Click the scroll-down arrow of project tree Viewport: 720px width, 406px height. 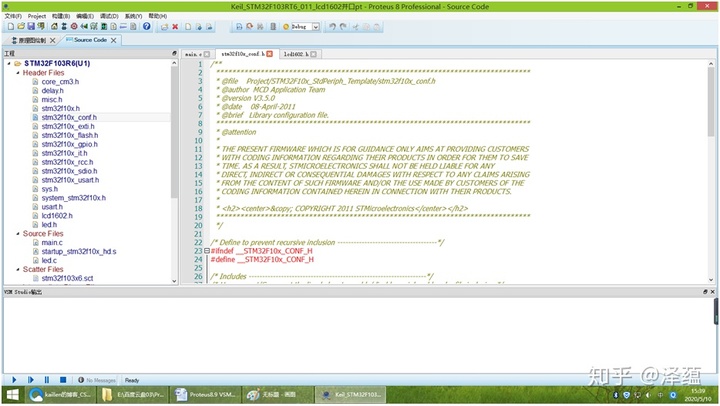coord(174,281)
